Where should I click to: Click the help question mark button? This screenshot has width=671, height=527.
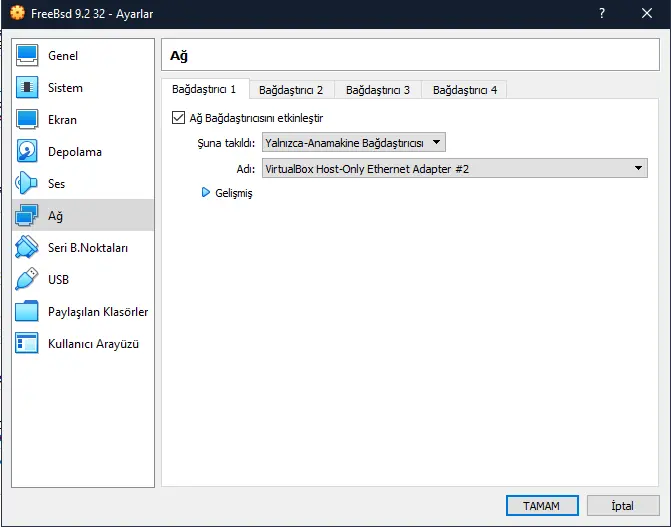[x=602, y=14]
